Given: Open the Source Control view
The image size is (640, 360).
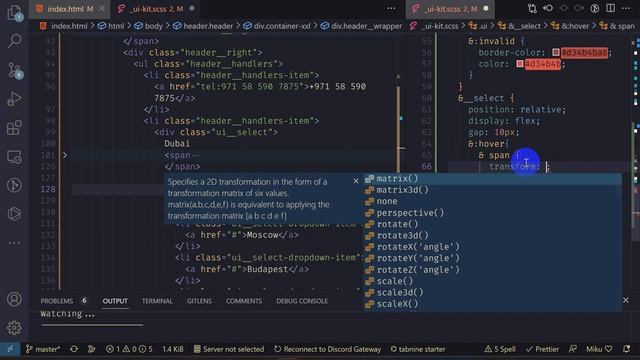Looking at the screenshot, I should click(x=15, y=70).
